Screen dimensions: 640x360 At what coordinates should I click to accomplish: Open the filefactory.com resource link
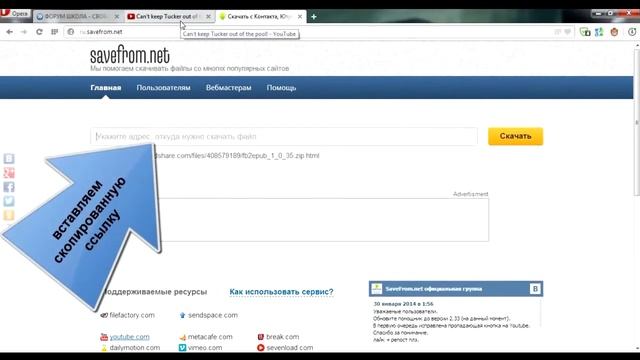tap(132, 315)
